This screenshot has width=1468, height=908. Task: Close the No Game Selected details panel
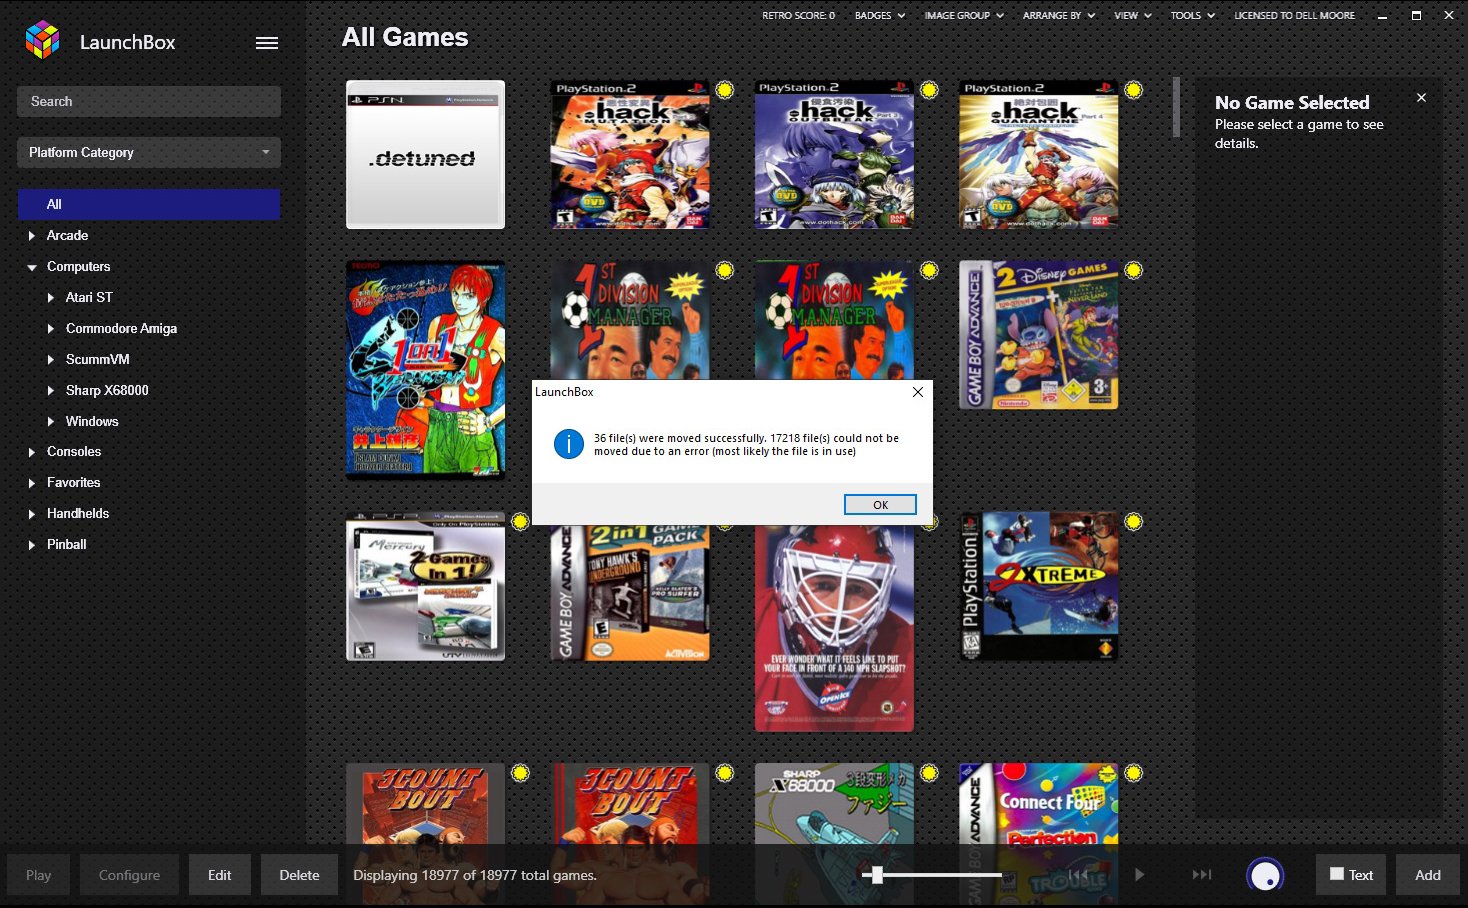1421,98
